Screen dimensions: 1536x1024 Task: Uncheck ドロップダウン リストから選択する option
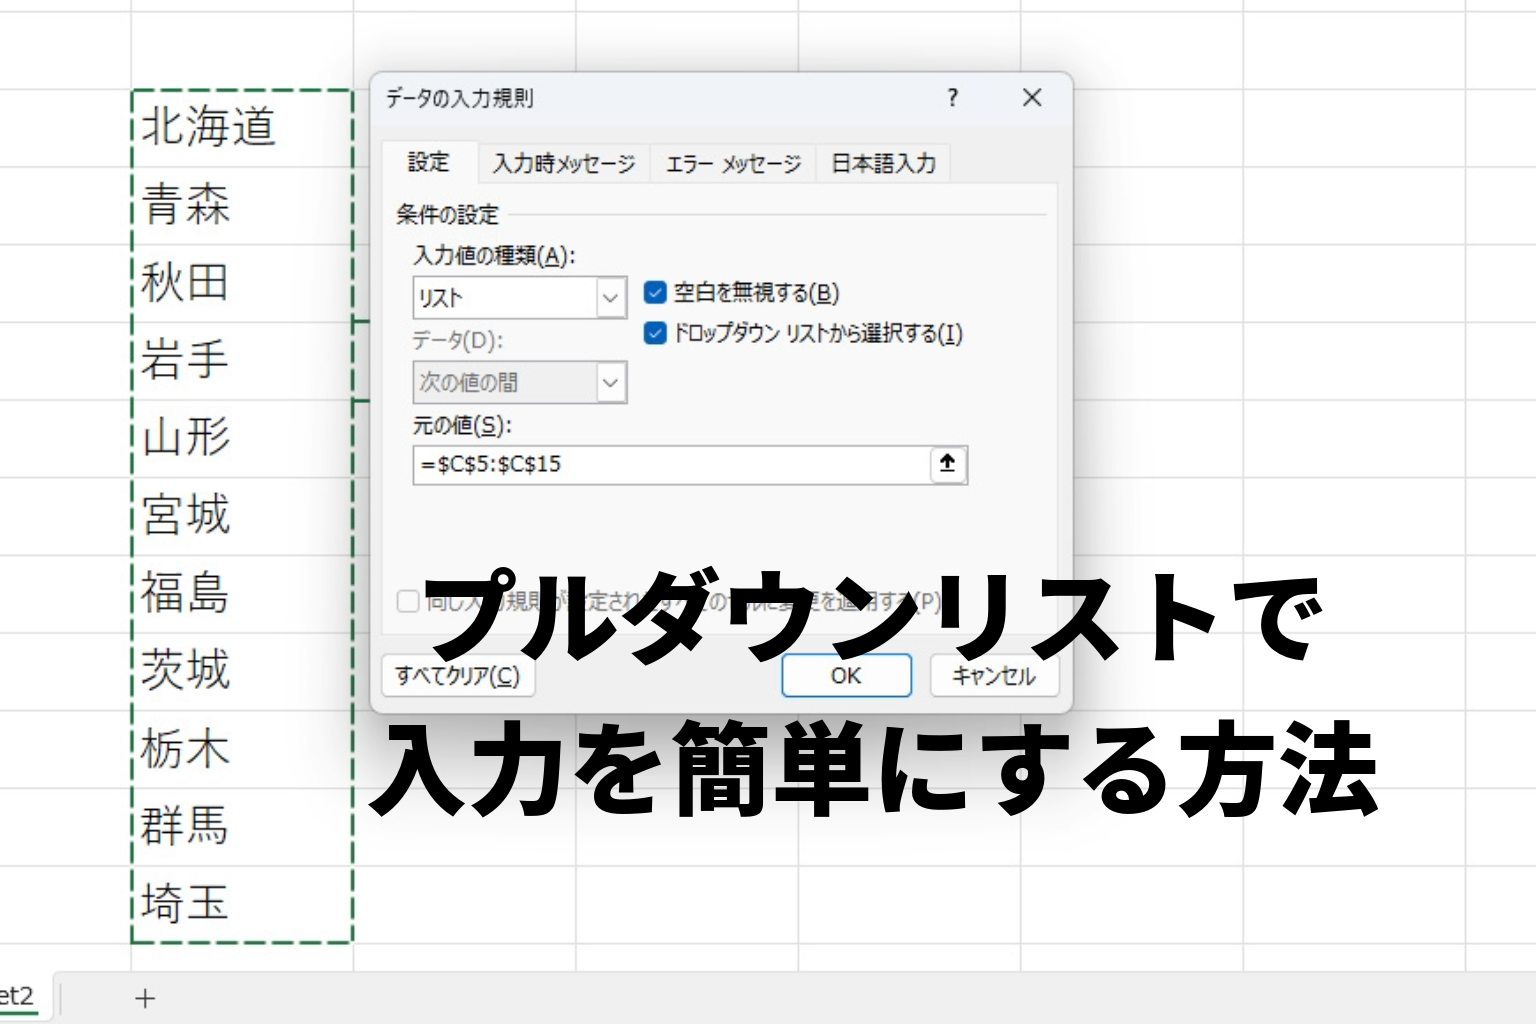pos(655,333)
